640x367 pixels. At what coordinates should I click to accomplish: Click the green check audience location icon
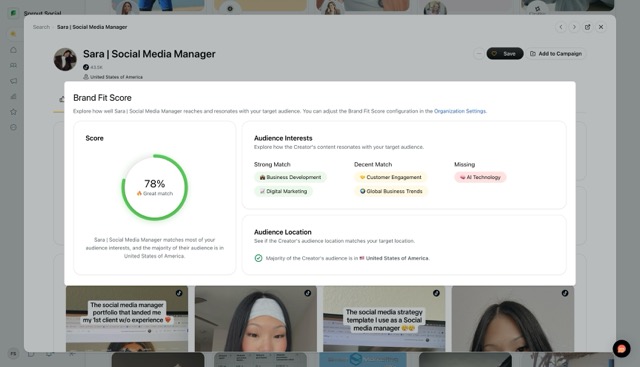tap(258, 258)
